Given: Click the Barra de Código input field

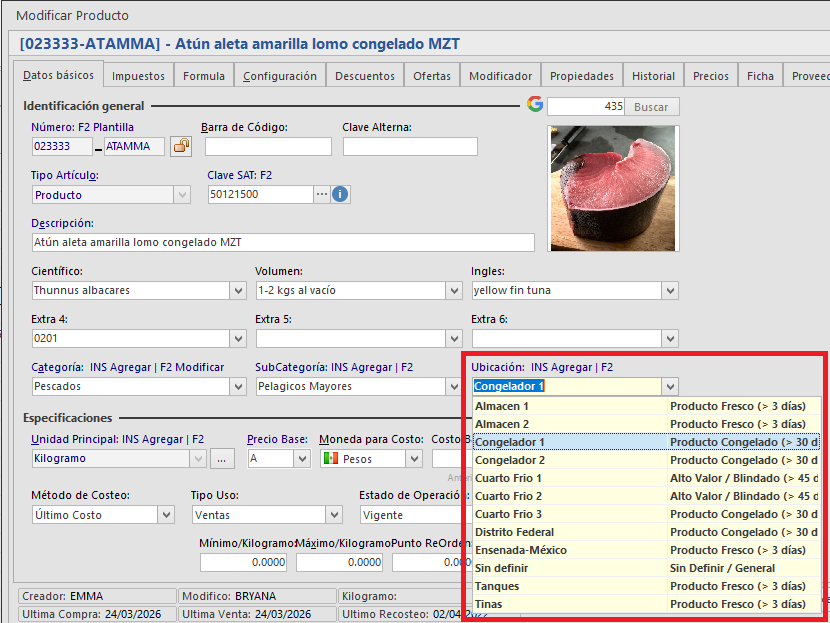Looking at the screenshot, I should tap(268, 147).
